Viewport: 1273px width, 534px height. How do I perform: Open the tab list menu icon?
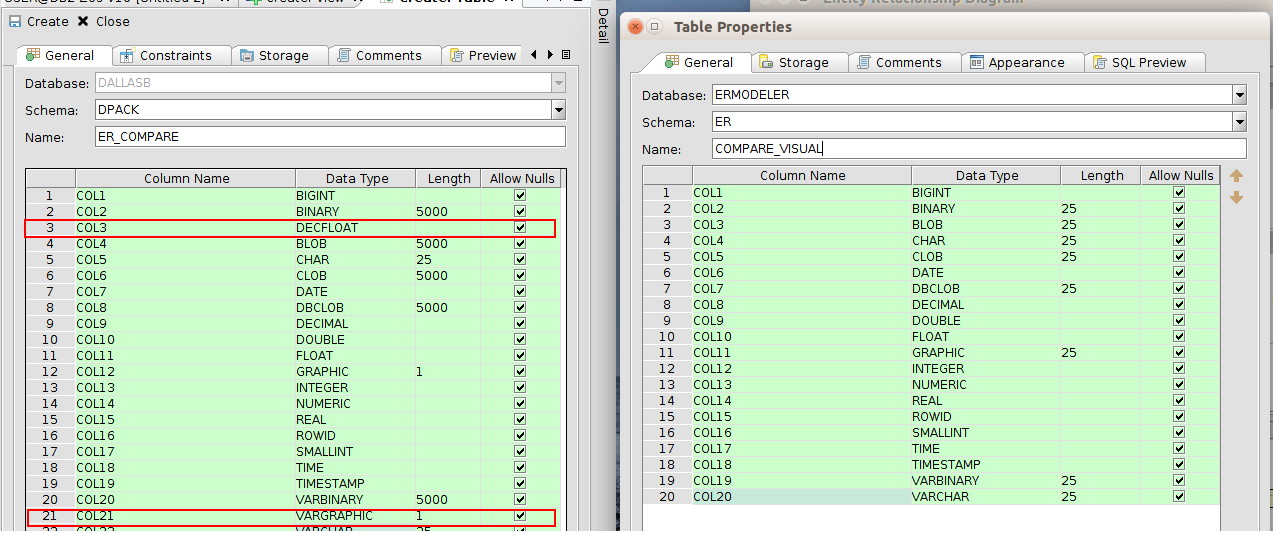pyautogui.click(x=566, y=55)
